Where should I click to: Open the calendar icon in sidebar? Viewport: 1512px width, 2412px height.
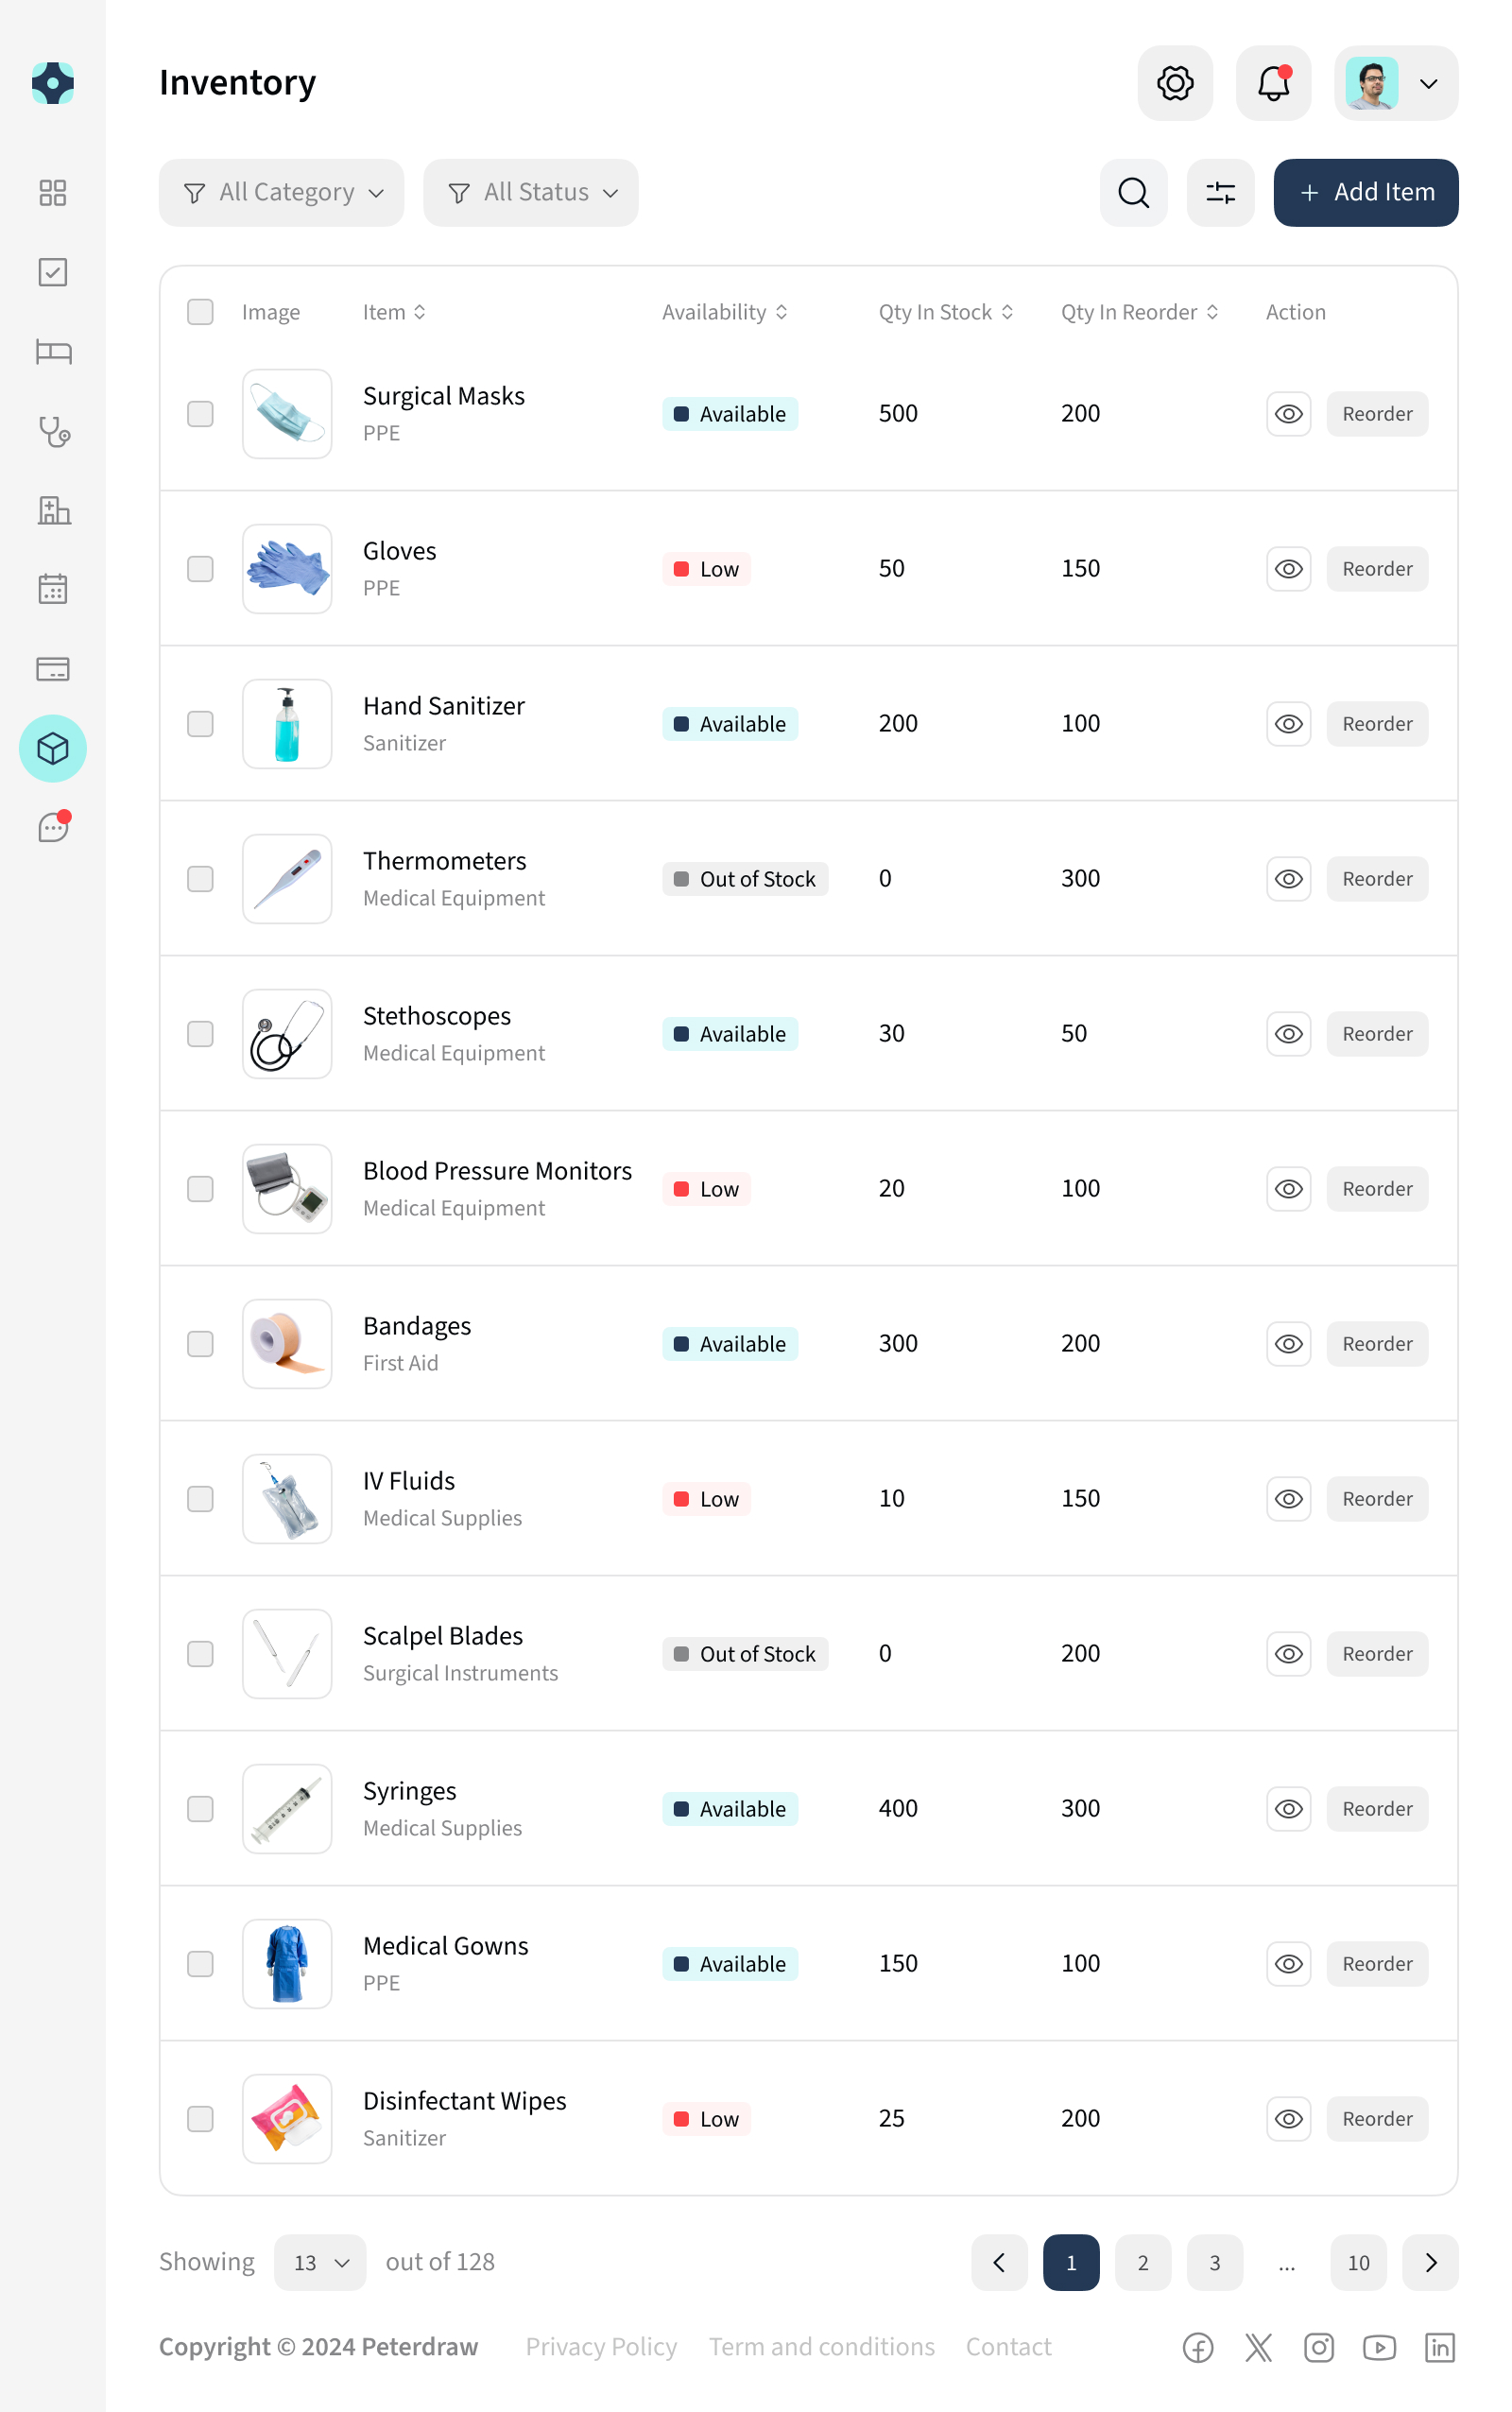tap(53, 590)
